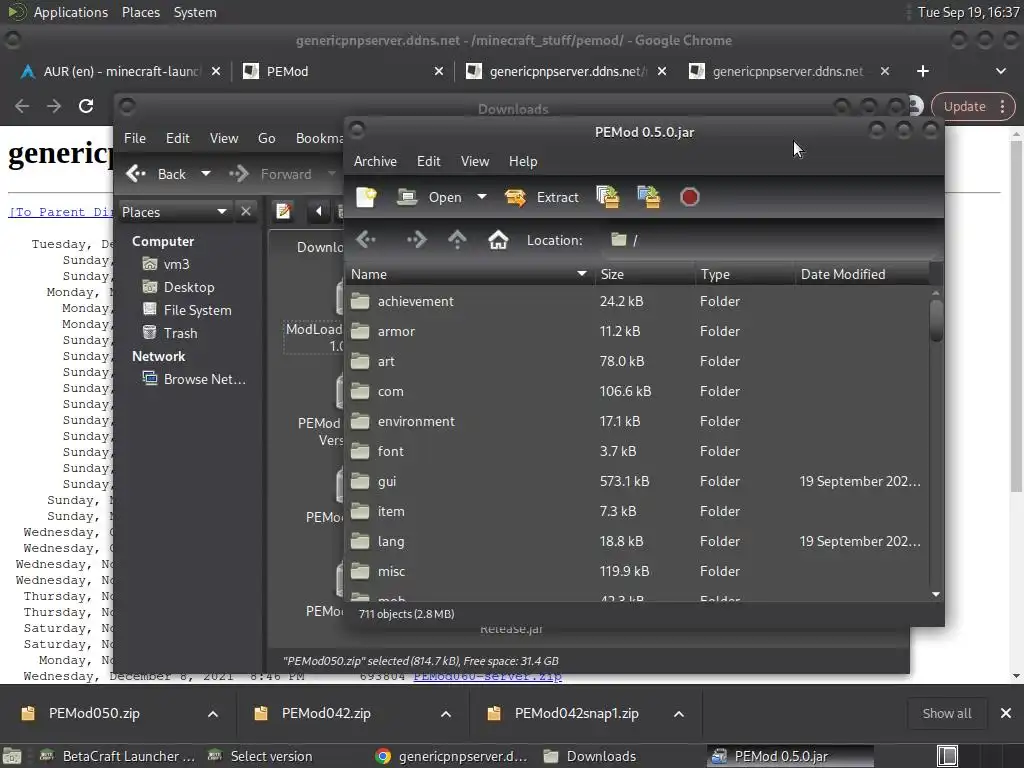Go forward in archive location history
The image size is (1024, 768).
point(417,240)
